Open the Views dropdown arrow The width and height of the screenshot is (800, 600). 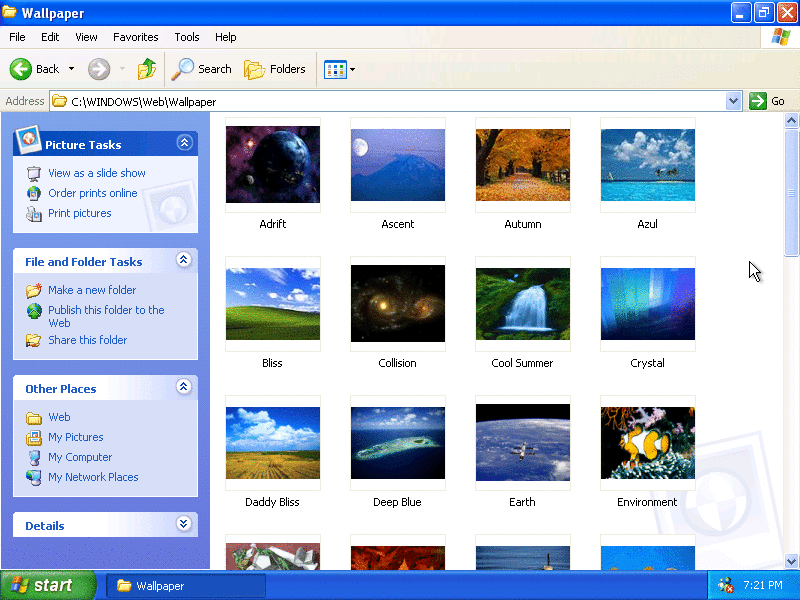coord(352,69)
